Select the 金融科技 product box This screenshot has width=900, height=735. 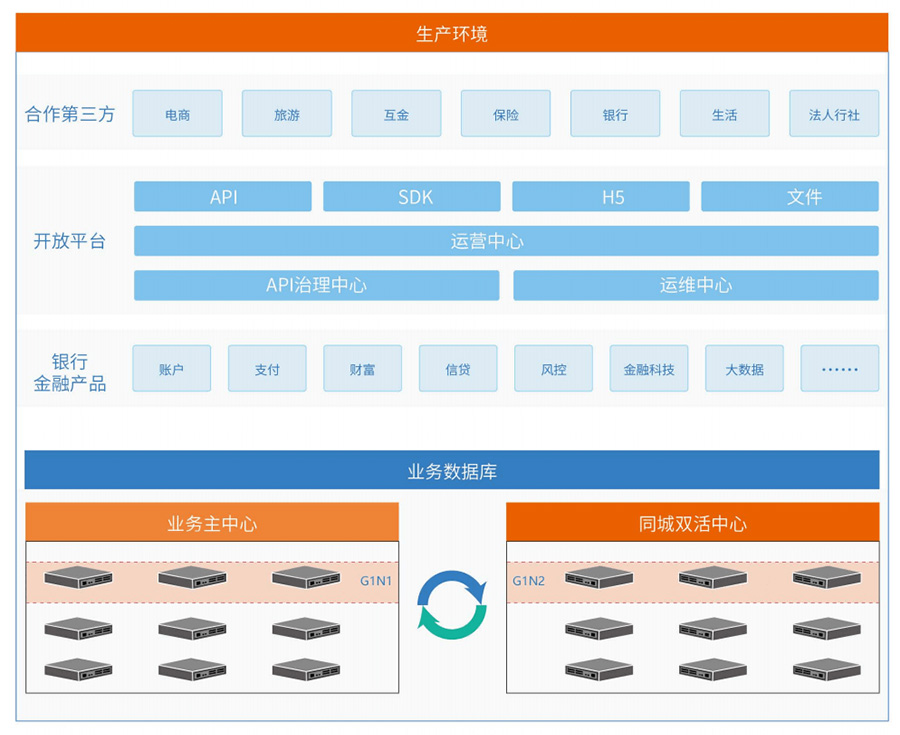649,368
